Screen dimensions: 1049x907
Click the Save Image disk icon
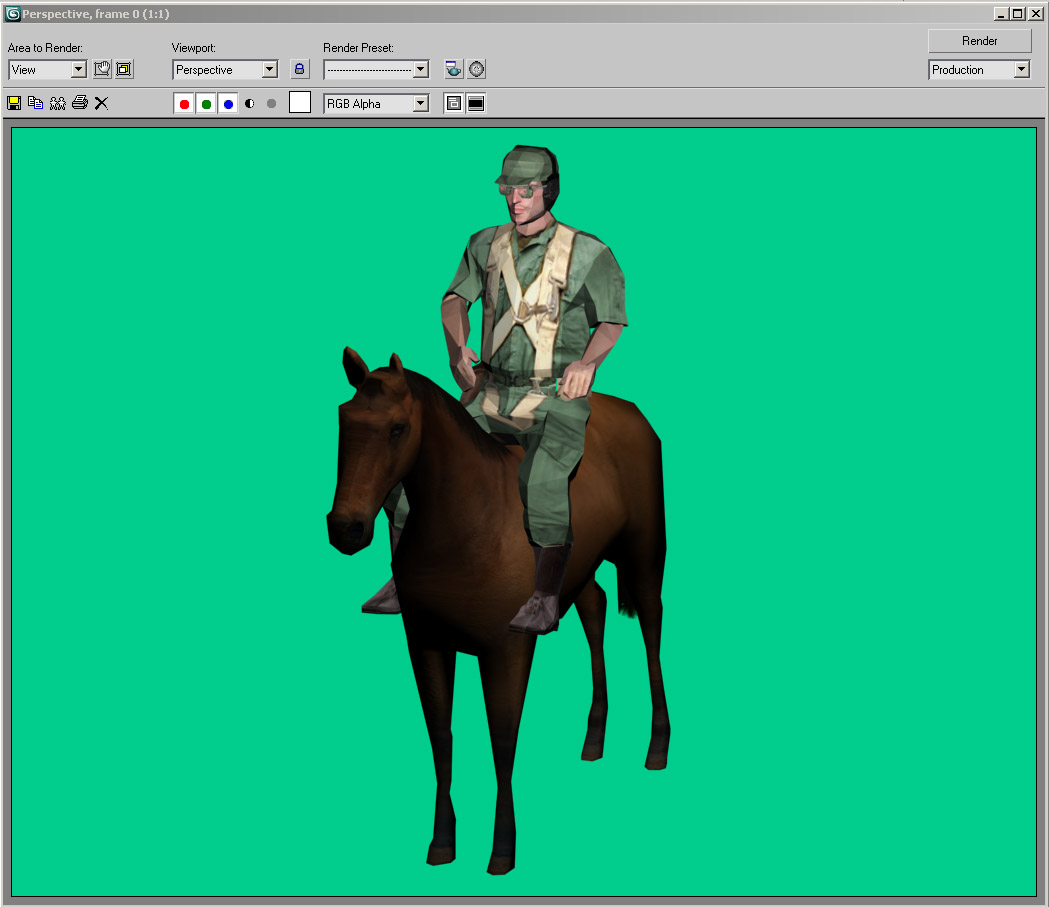pyautogui.click(x=14, y=103)
